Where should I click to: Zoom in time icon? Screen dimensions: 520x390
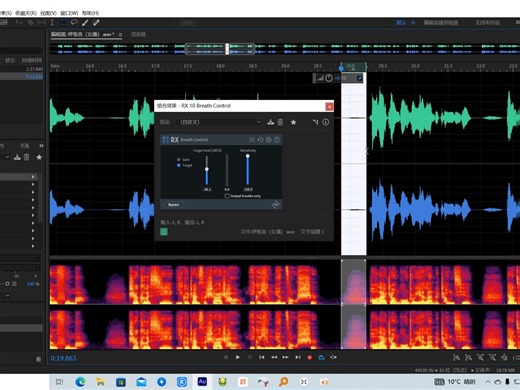(x=480, y=358)
